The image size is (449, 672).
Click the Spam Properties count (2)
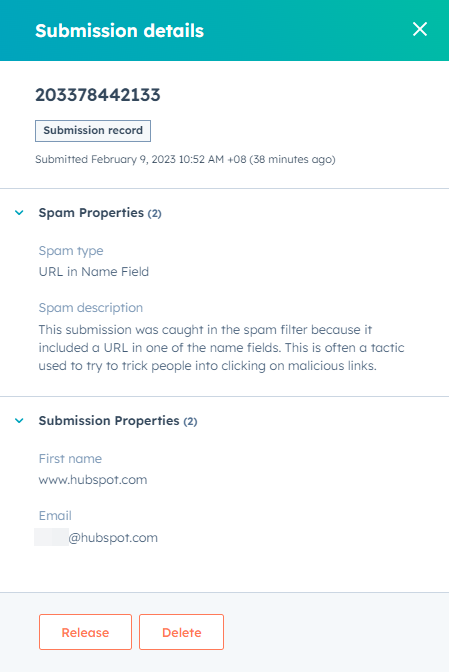(x=155, y=213)
